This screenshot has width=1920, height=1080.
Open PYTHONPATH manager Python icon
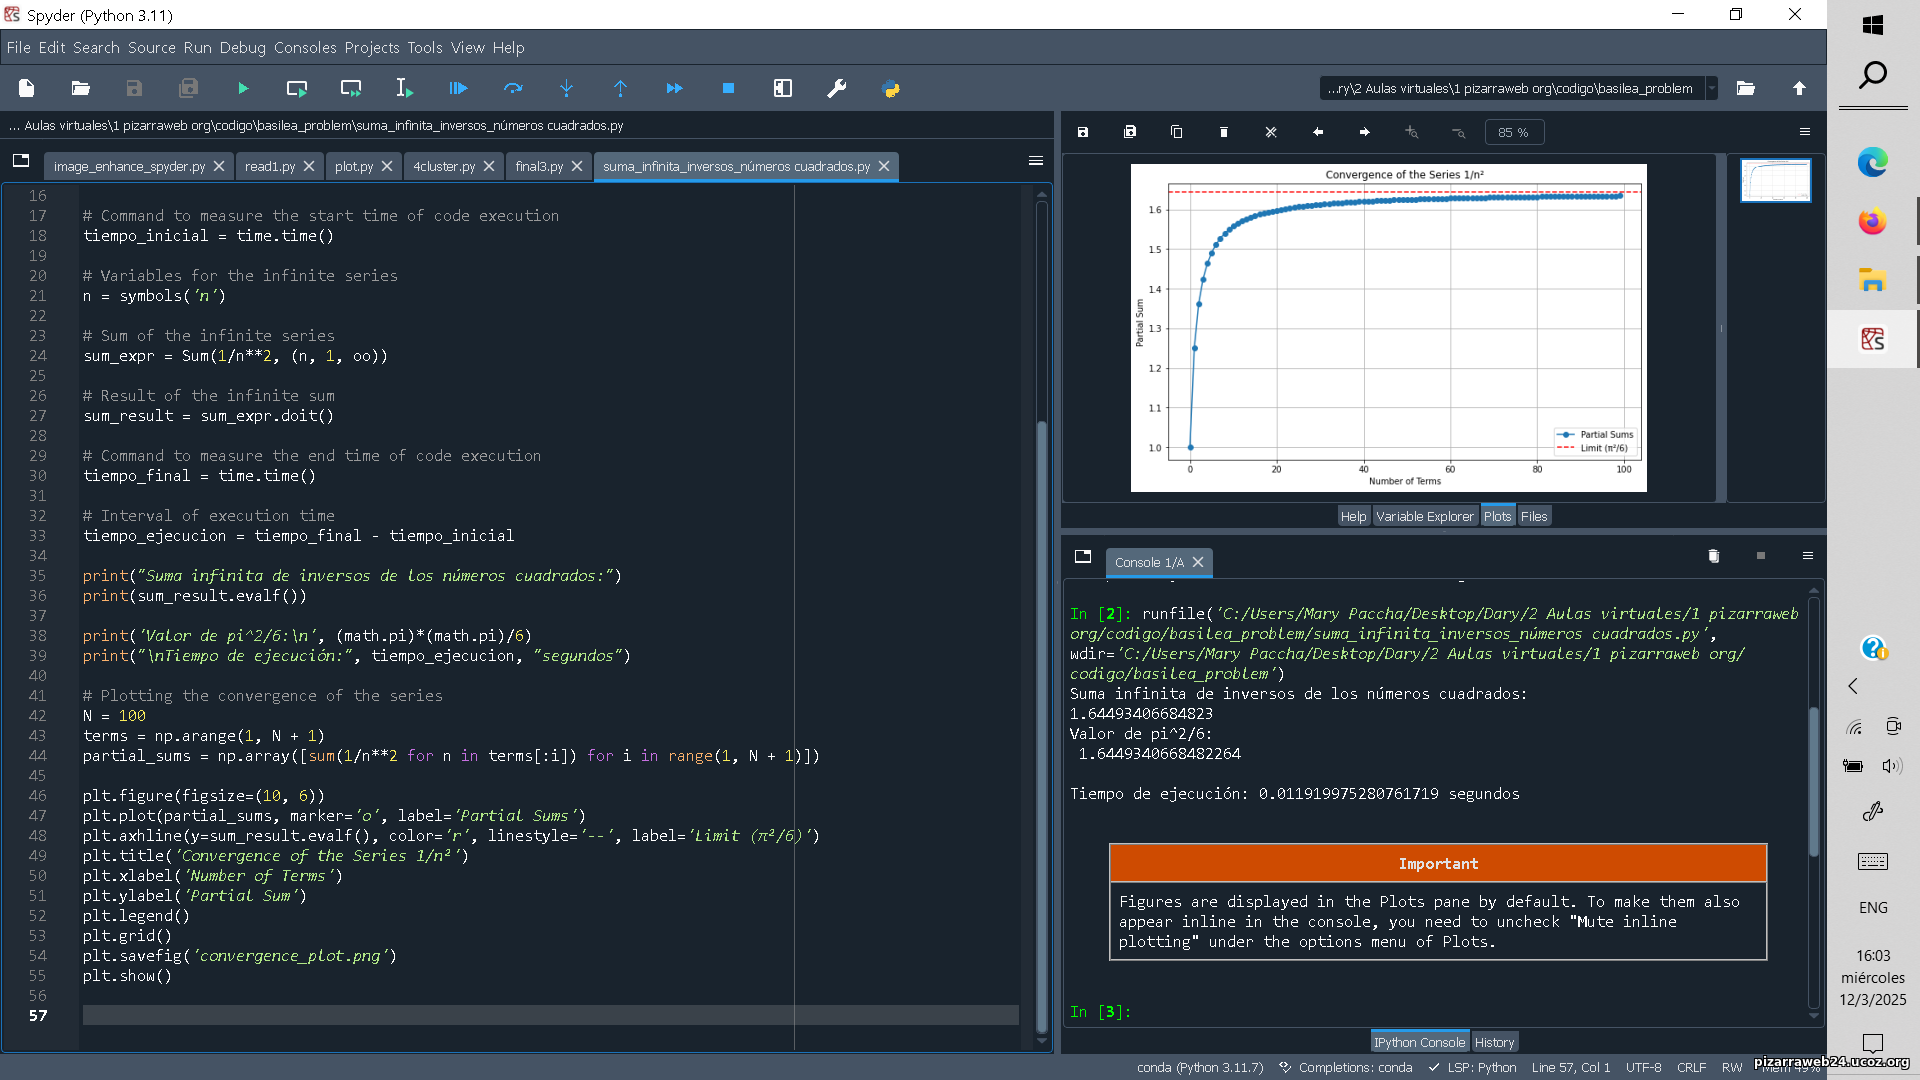891,89
